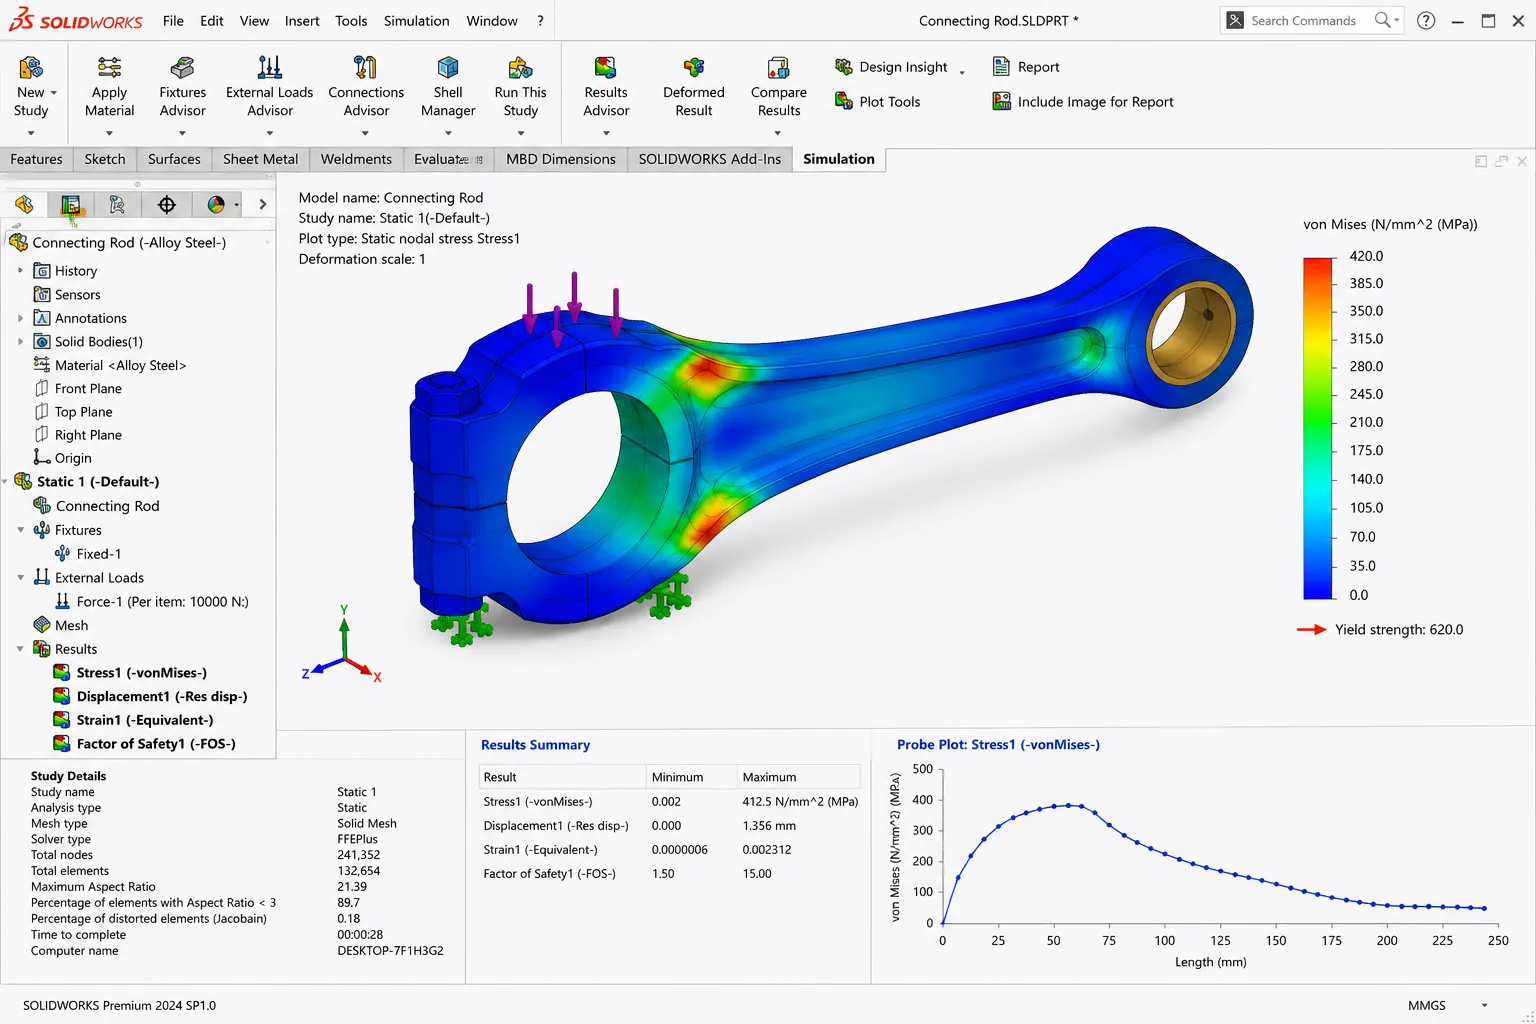Open the FeatureManager design tree tab

(24, 204)
